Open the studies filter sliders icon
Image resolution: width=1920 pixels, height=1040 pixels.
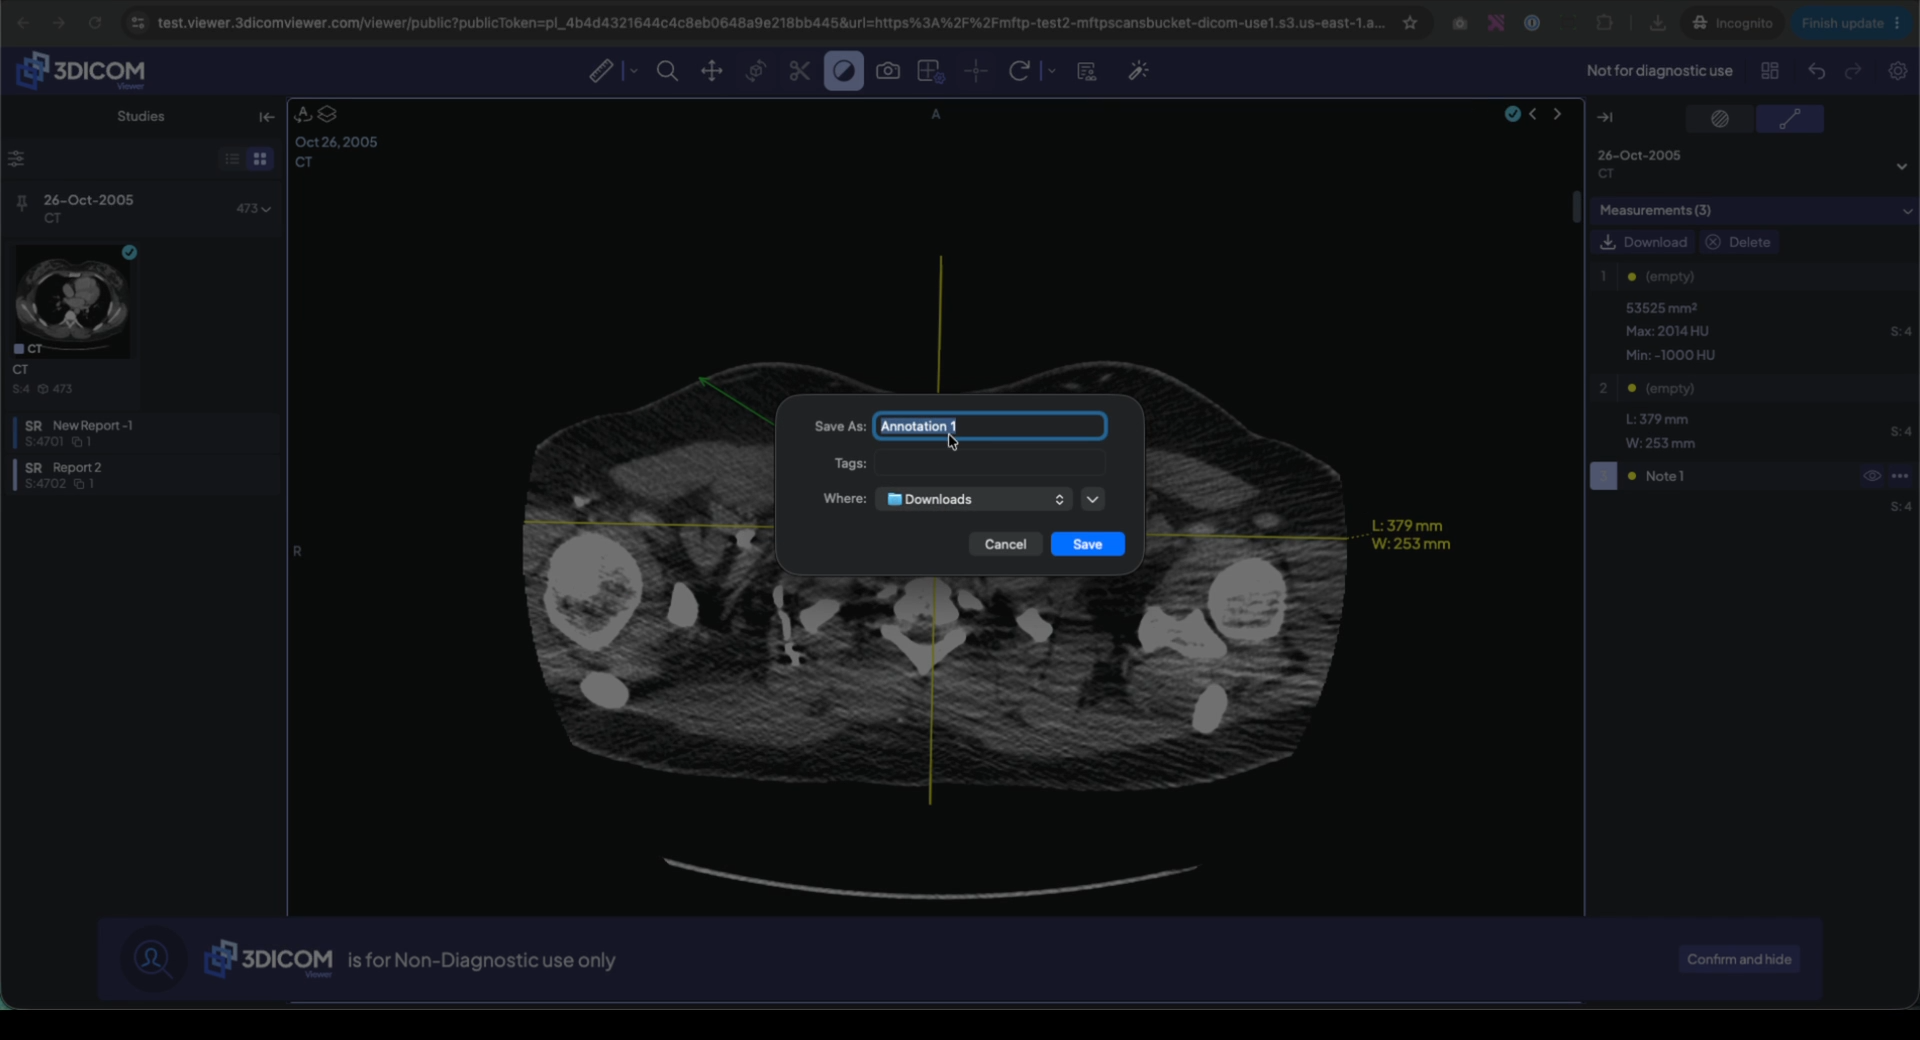pyautogui.click(x=16, y=158)
